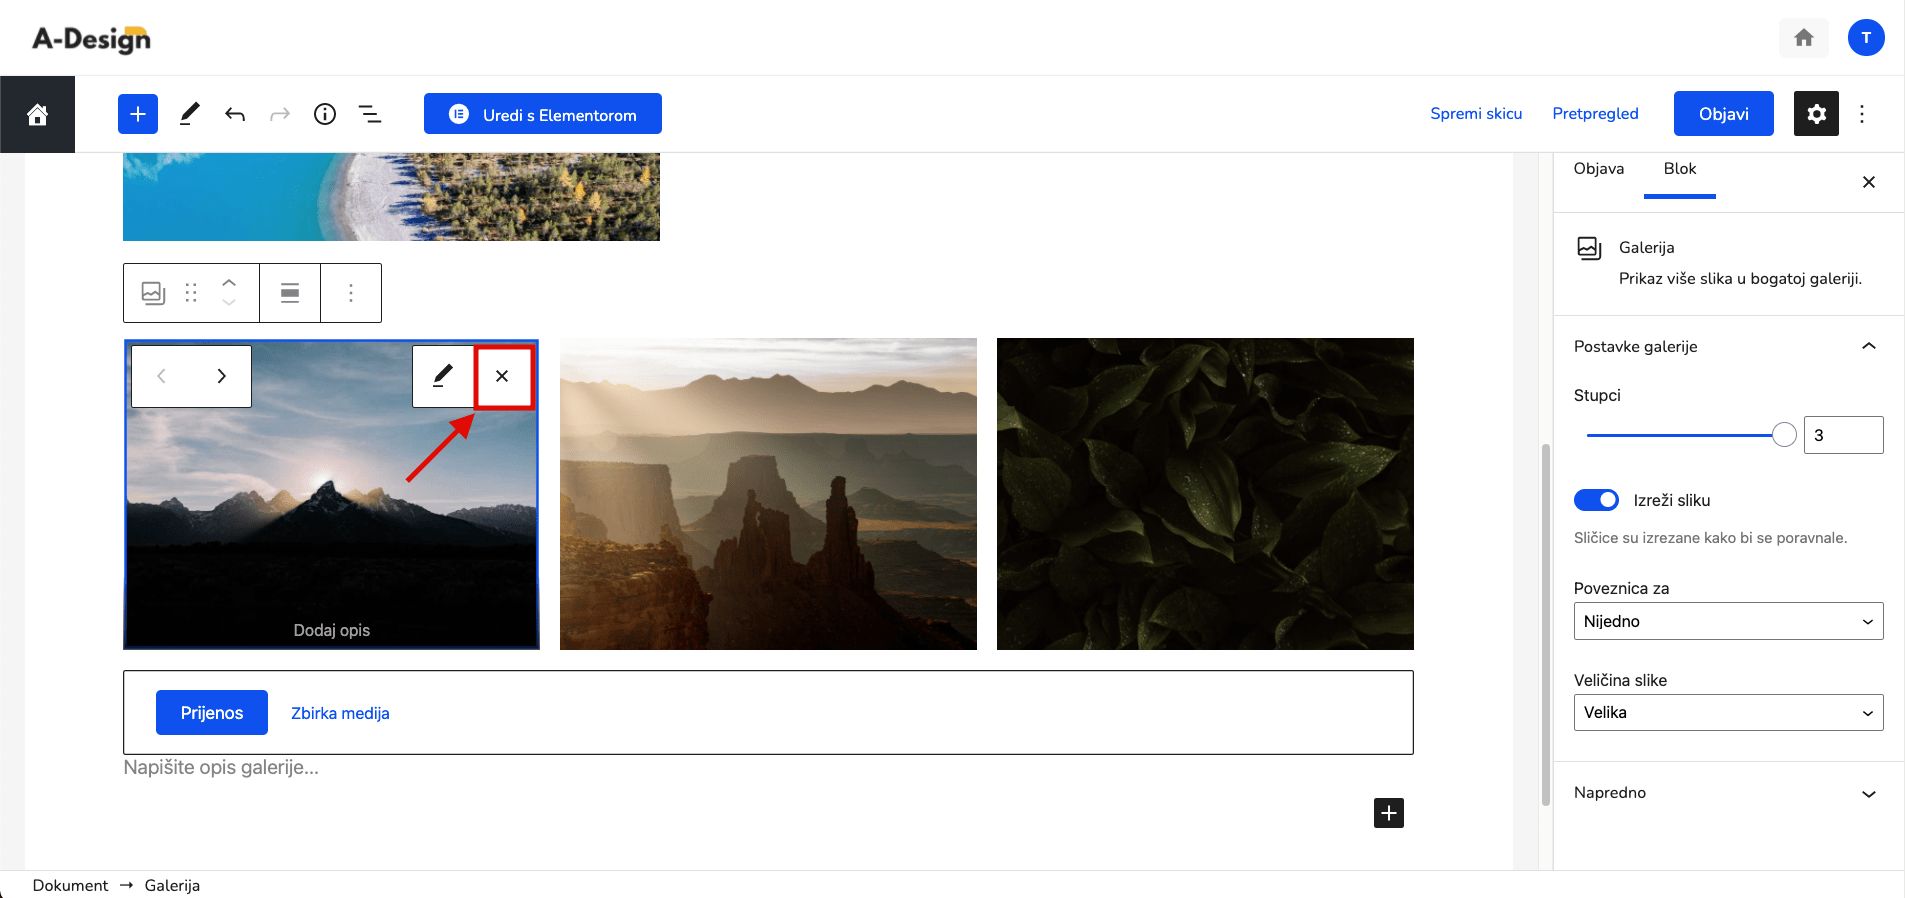
Task: Move image forward with right chevron
Action: (222, 376)
